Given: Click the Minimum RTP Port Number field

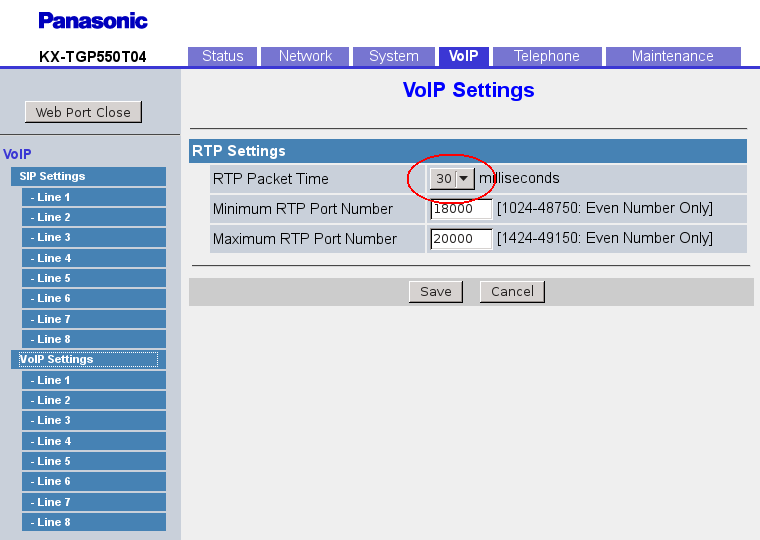Looking at the screenshot, I should point(461,209).
